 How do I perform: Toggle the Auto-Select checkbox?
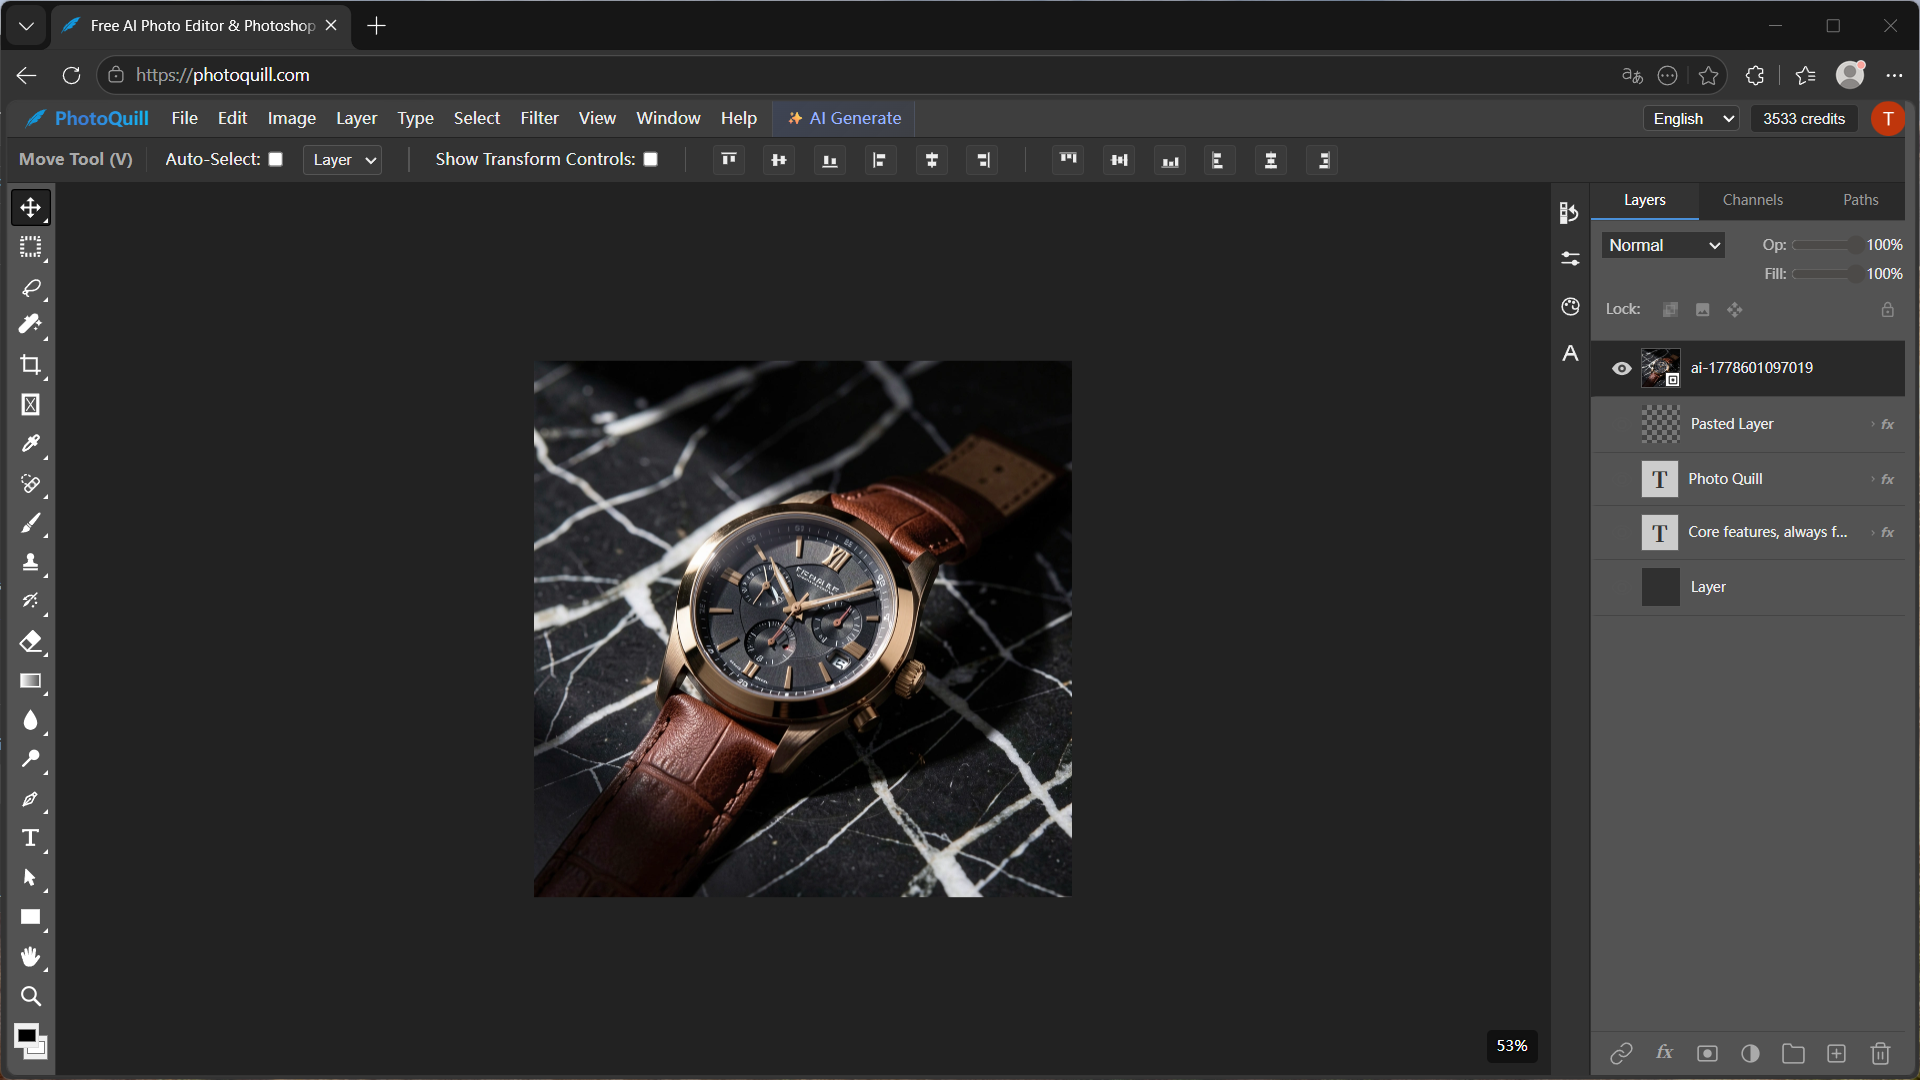[x=276, y=159]
